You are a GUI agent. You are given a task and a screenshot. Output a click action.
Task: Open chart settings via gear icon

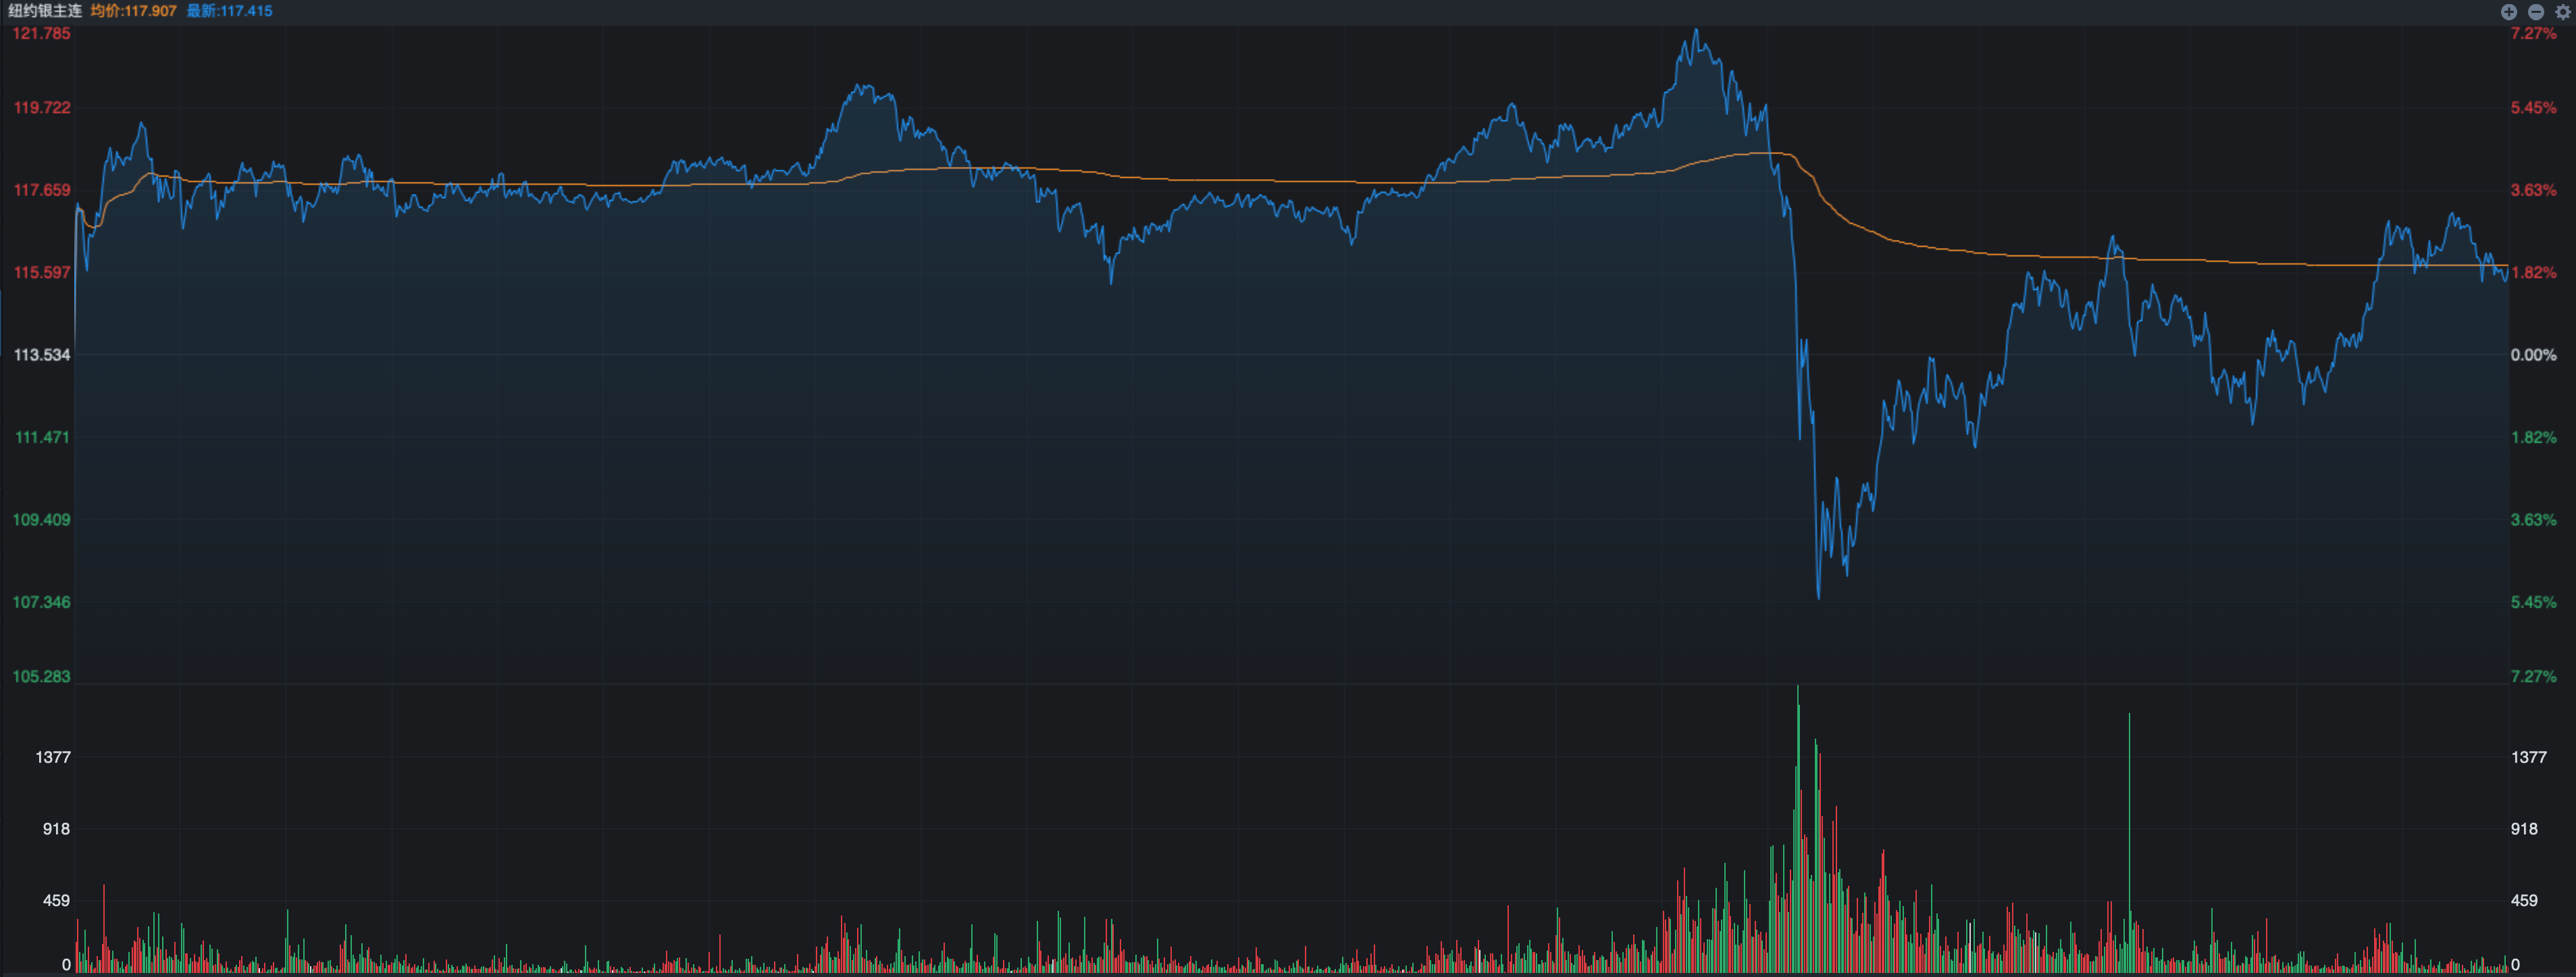click(2563, 12)
